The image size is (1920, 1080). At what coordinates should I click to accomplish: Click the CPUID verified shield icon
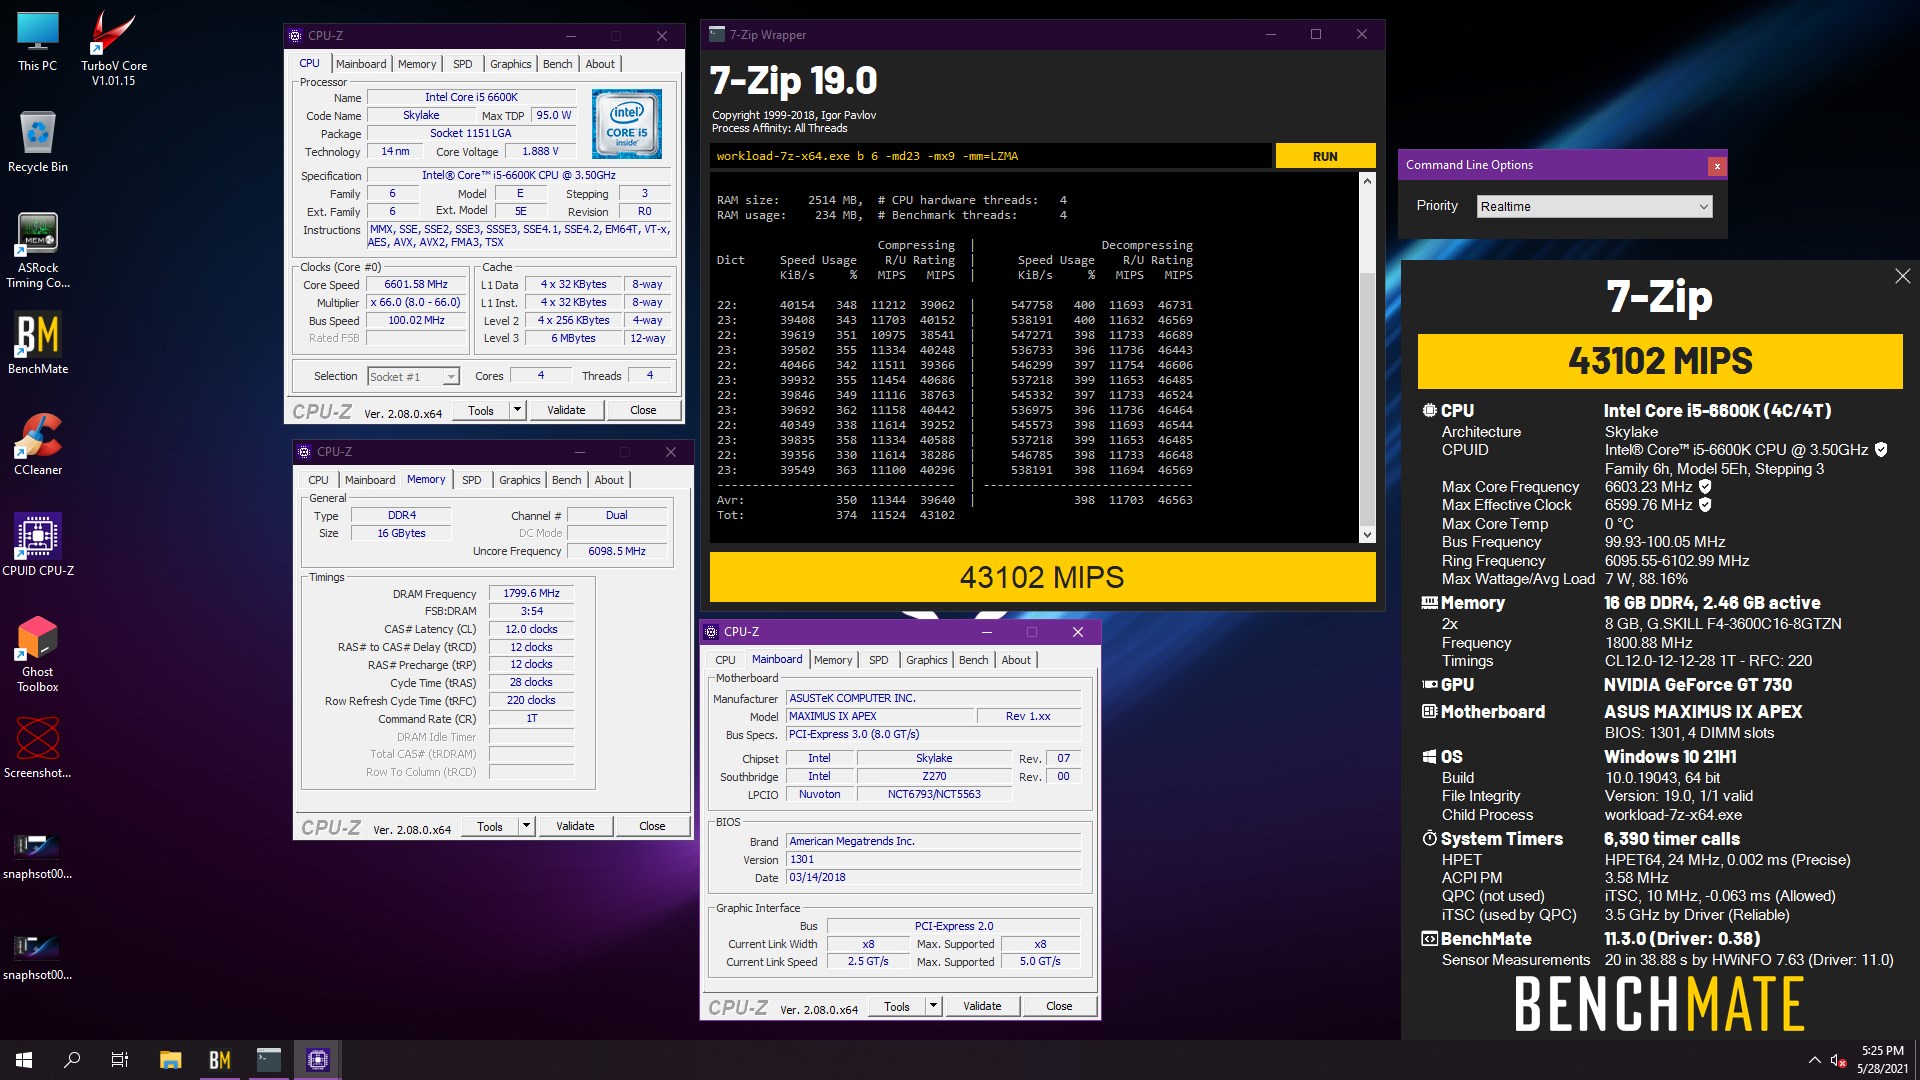(1881, 450)
